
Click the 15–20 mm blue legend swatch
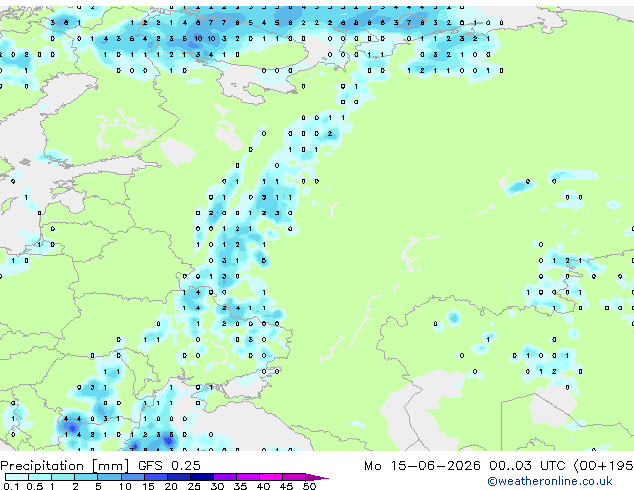point(155,477)
